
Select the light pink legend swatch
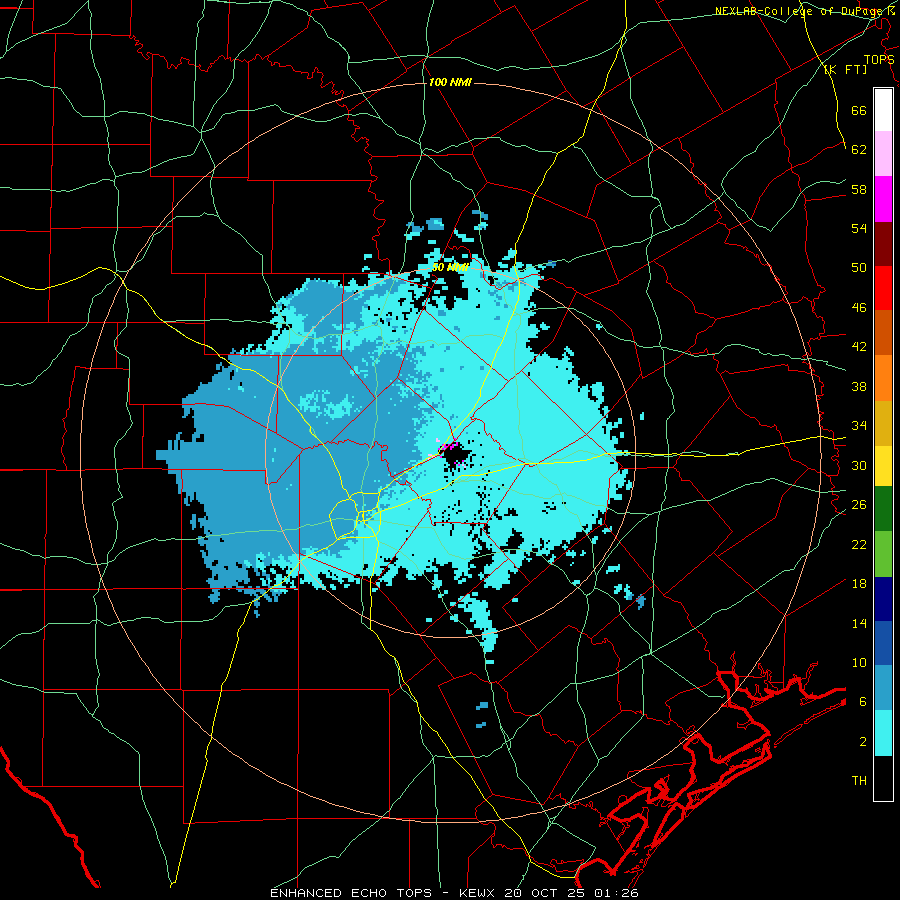pyautogui.click(x=883, y=154)
